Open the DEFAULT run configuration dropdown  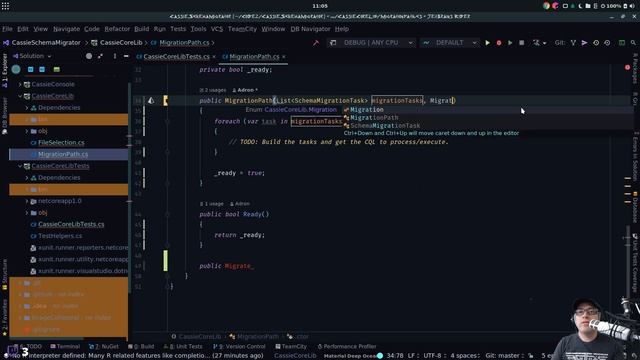[x=449, y=42]
